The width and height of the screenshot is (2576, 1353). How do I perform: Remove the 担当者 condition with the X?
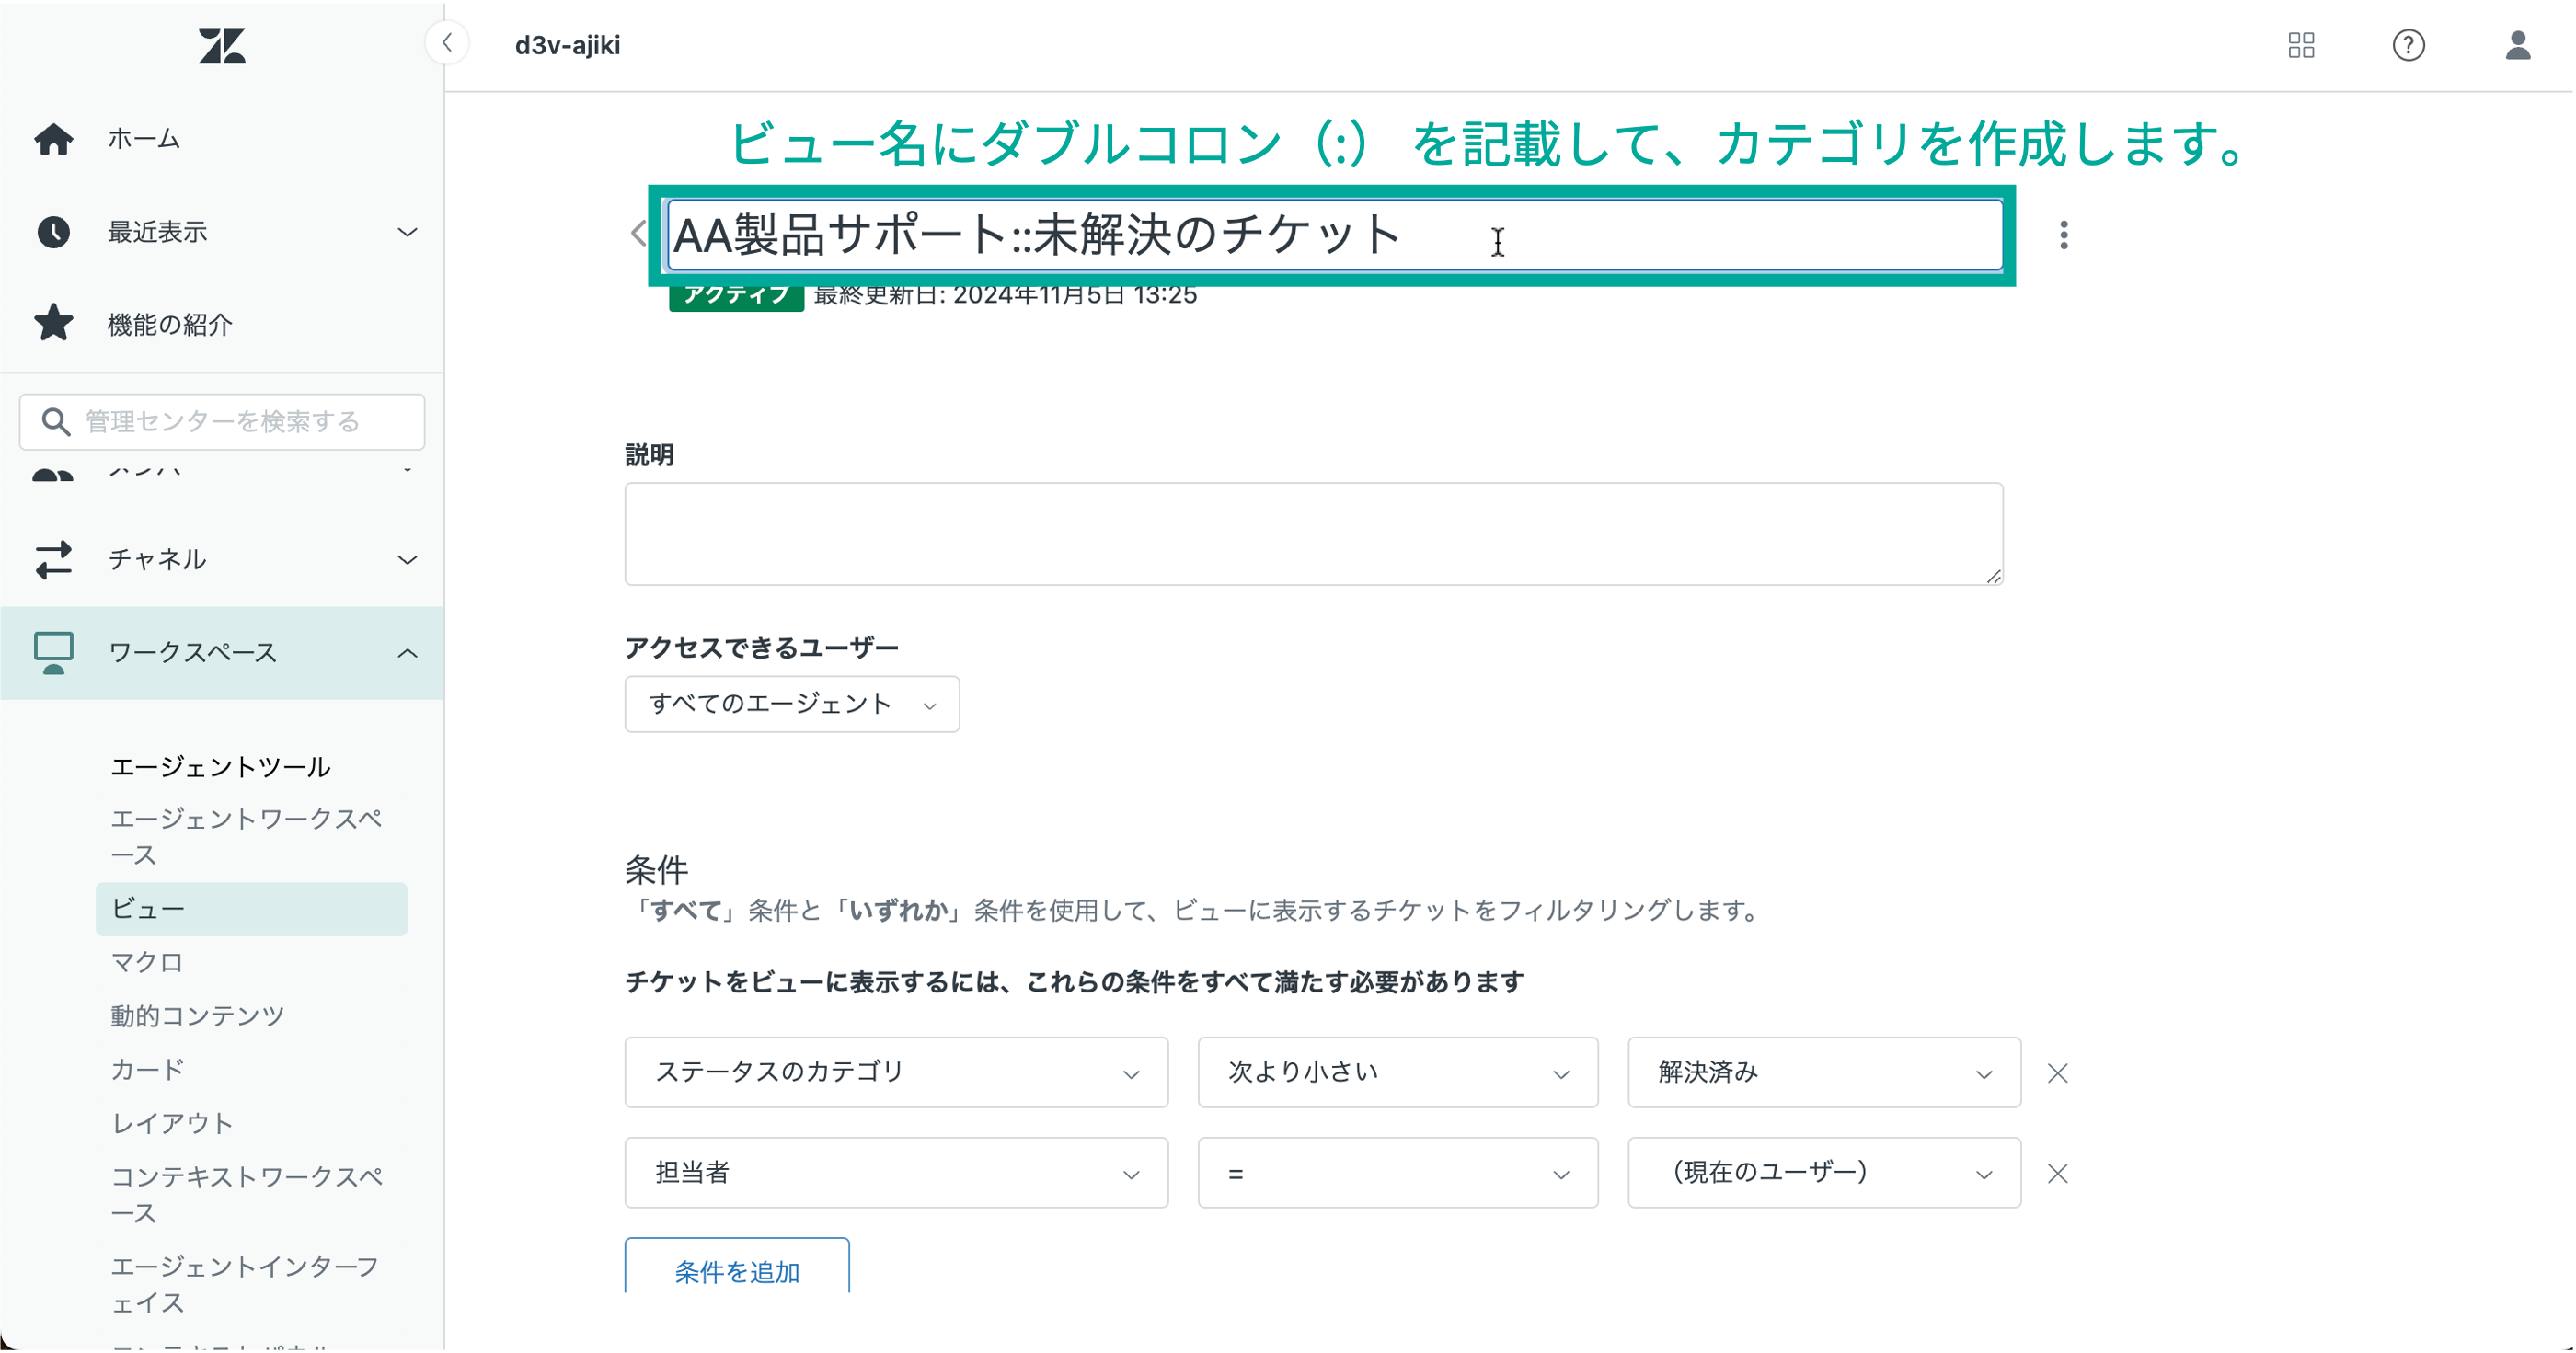tap(2057, 1173)
